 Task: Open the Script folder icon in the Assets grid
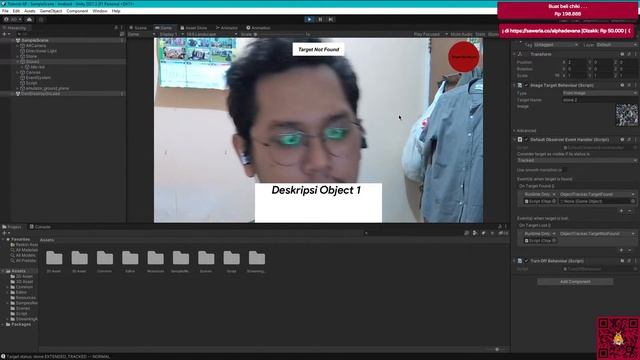click(231, 258)
